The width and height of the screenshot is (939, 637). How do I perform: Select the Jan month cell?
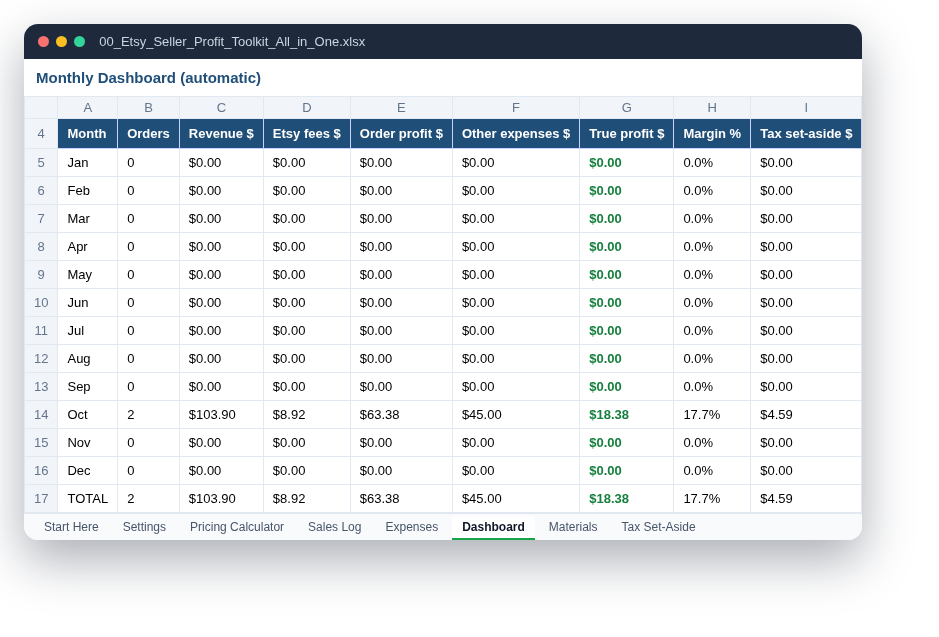(x=87, y=163)
